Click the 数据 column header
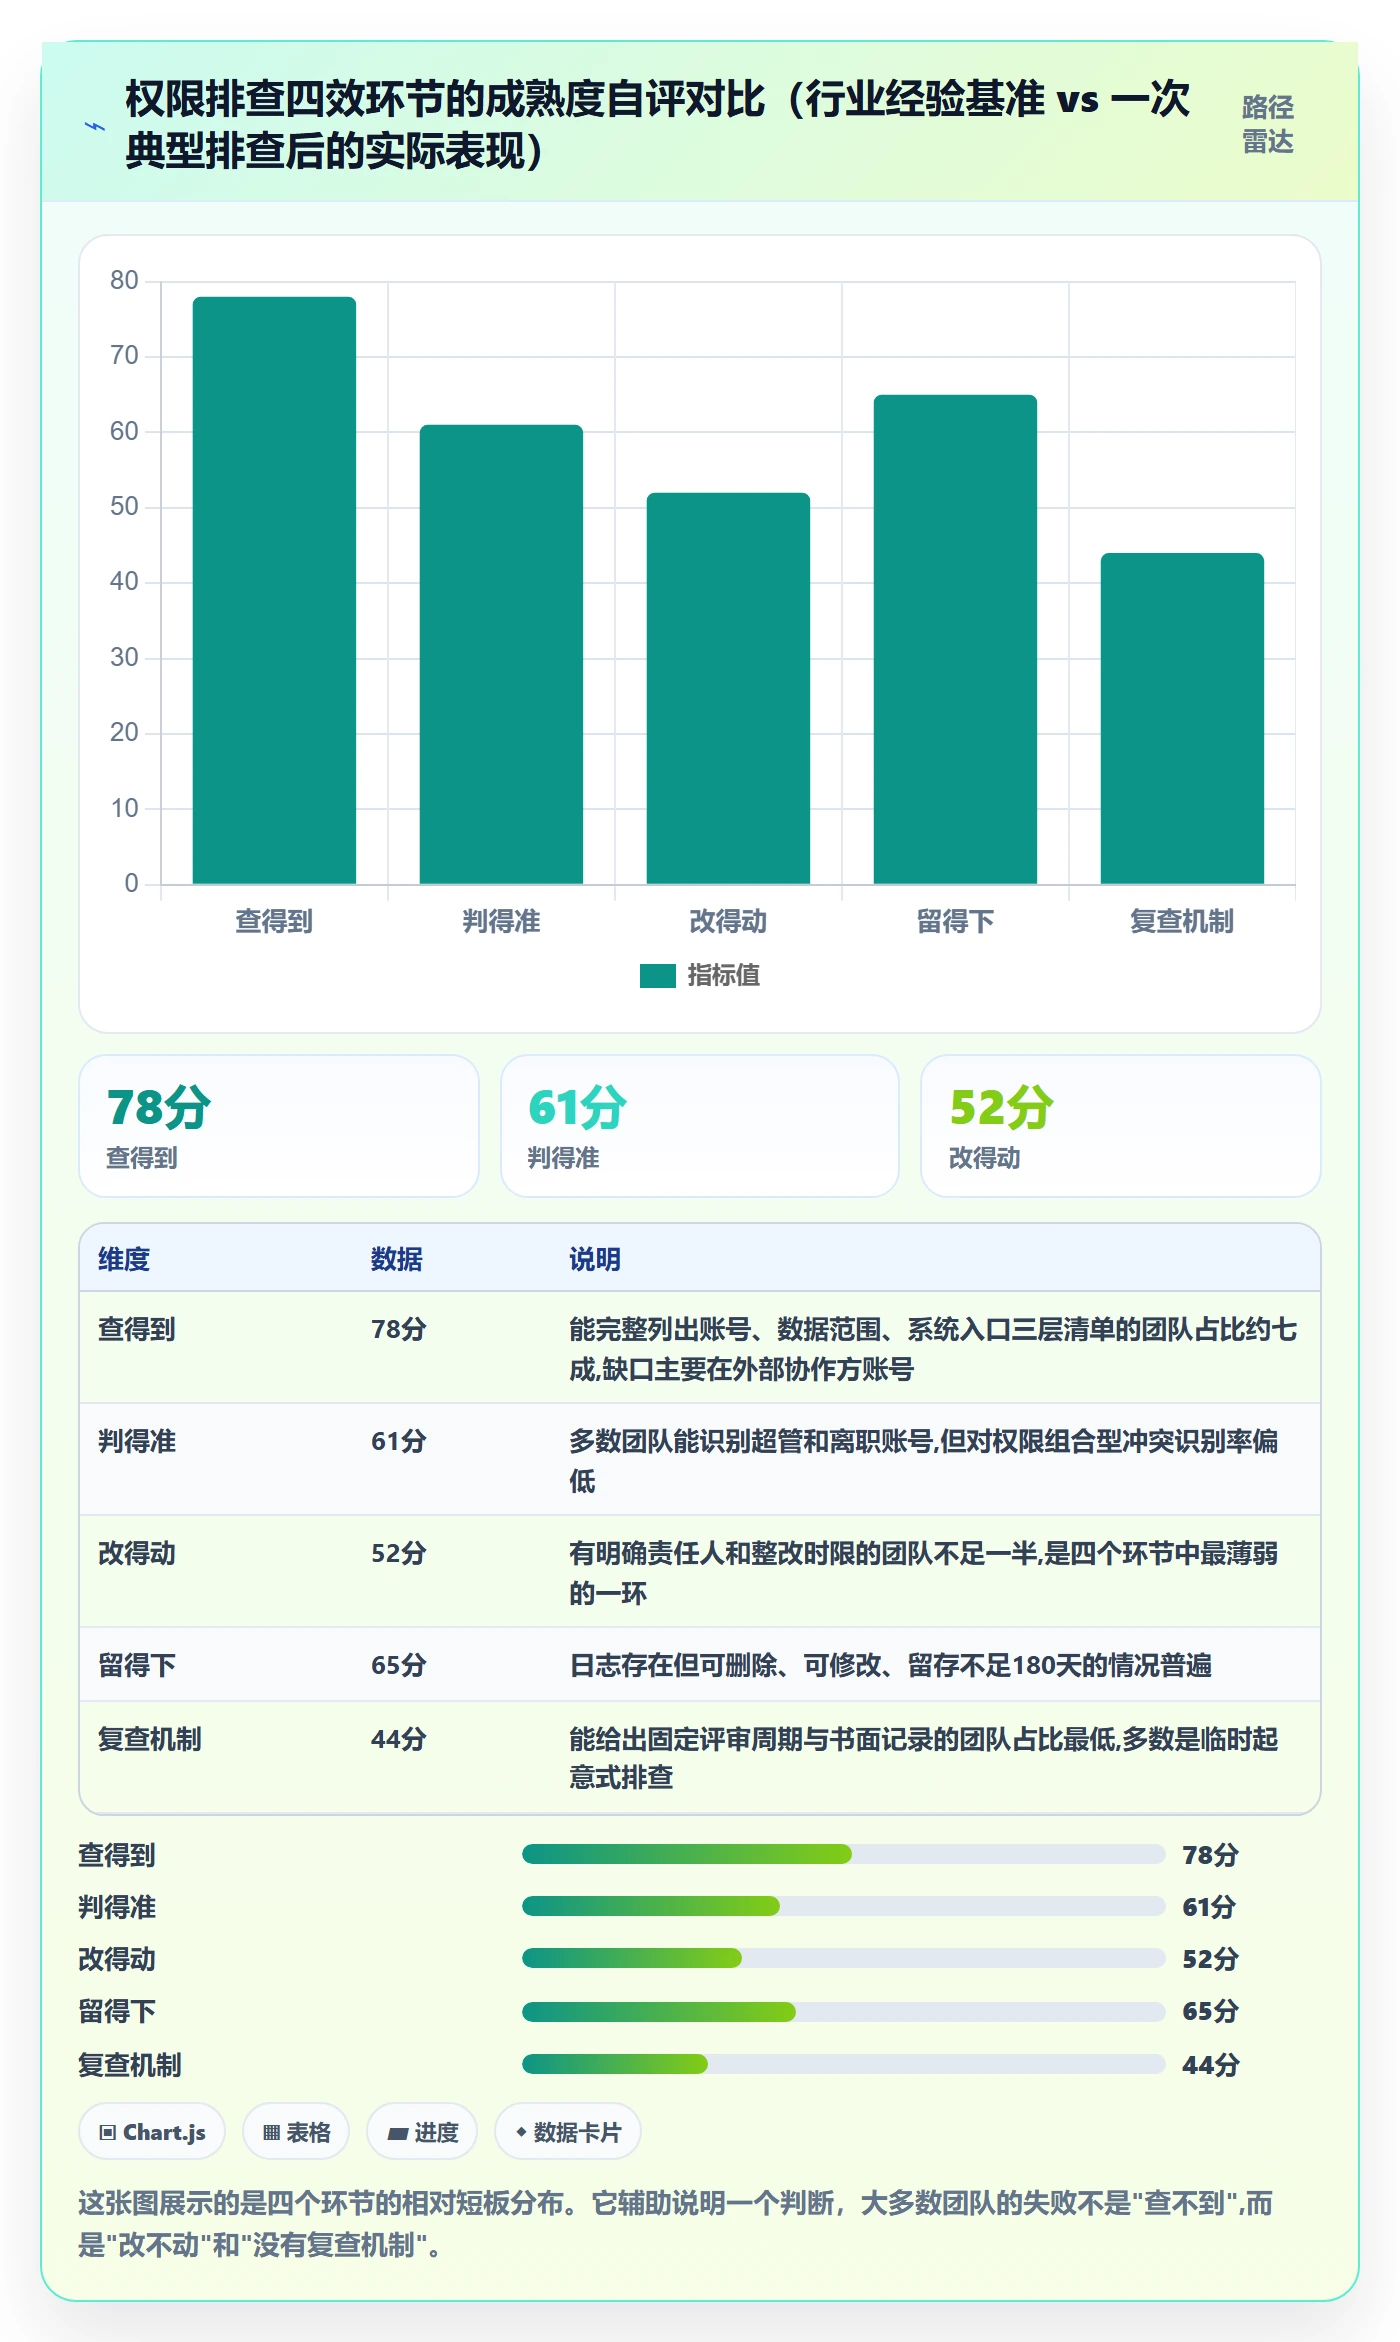This screenshot has width=1400, height=2342. point(397,1259)
